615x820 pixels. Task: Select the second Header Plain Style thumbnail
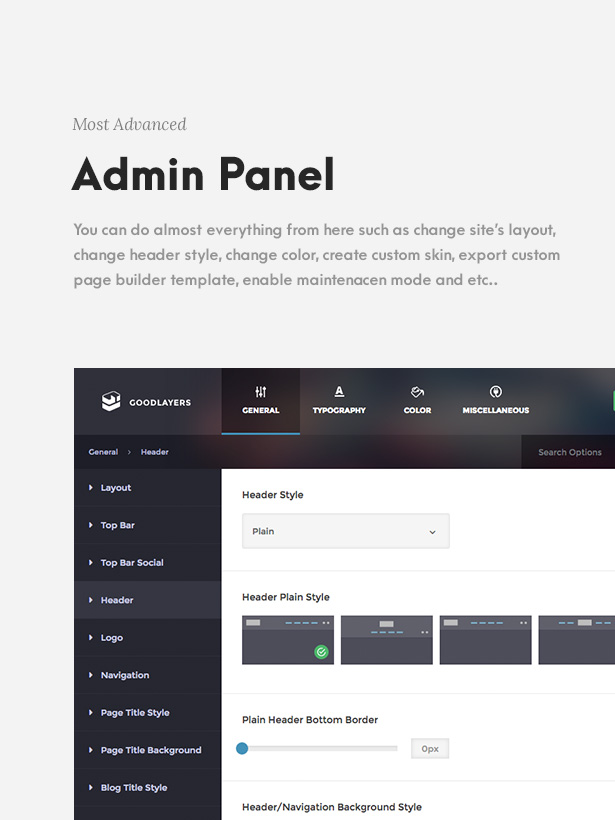pos(386,640)
